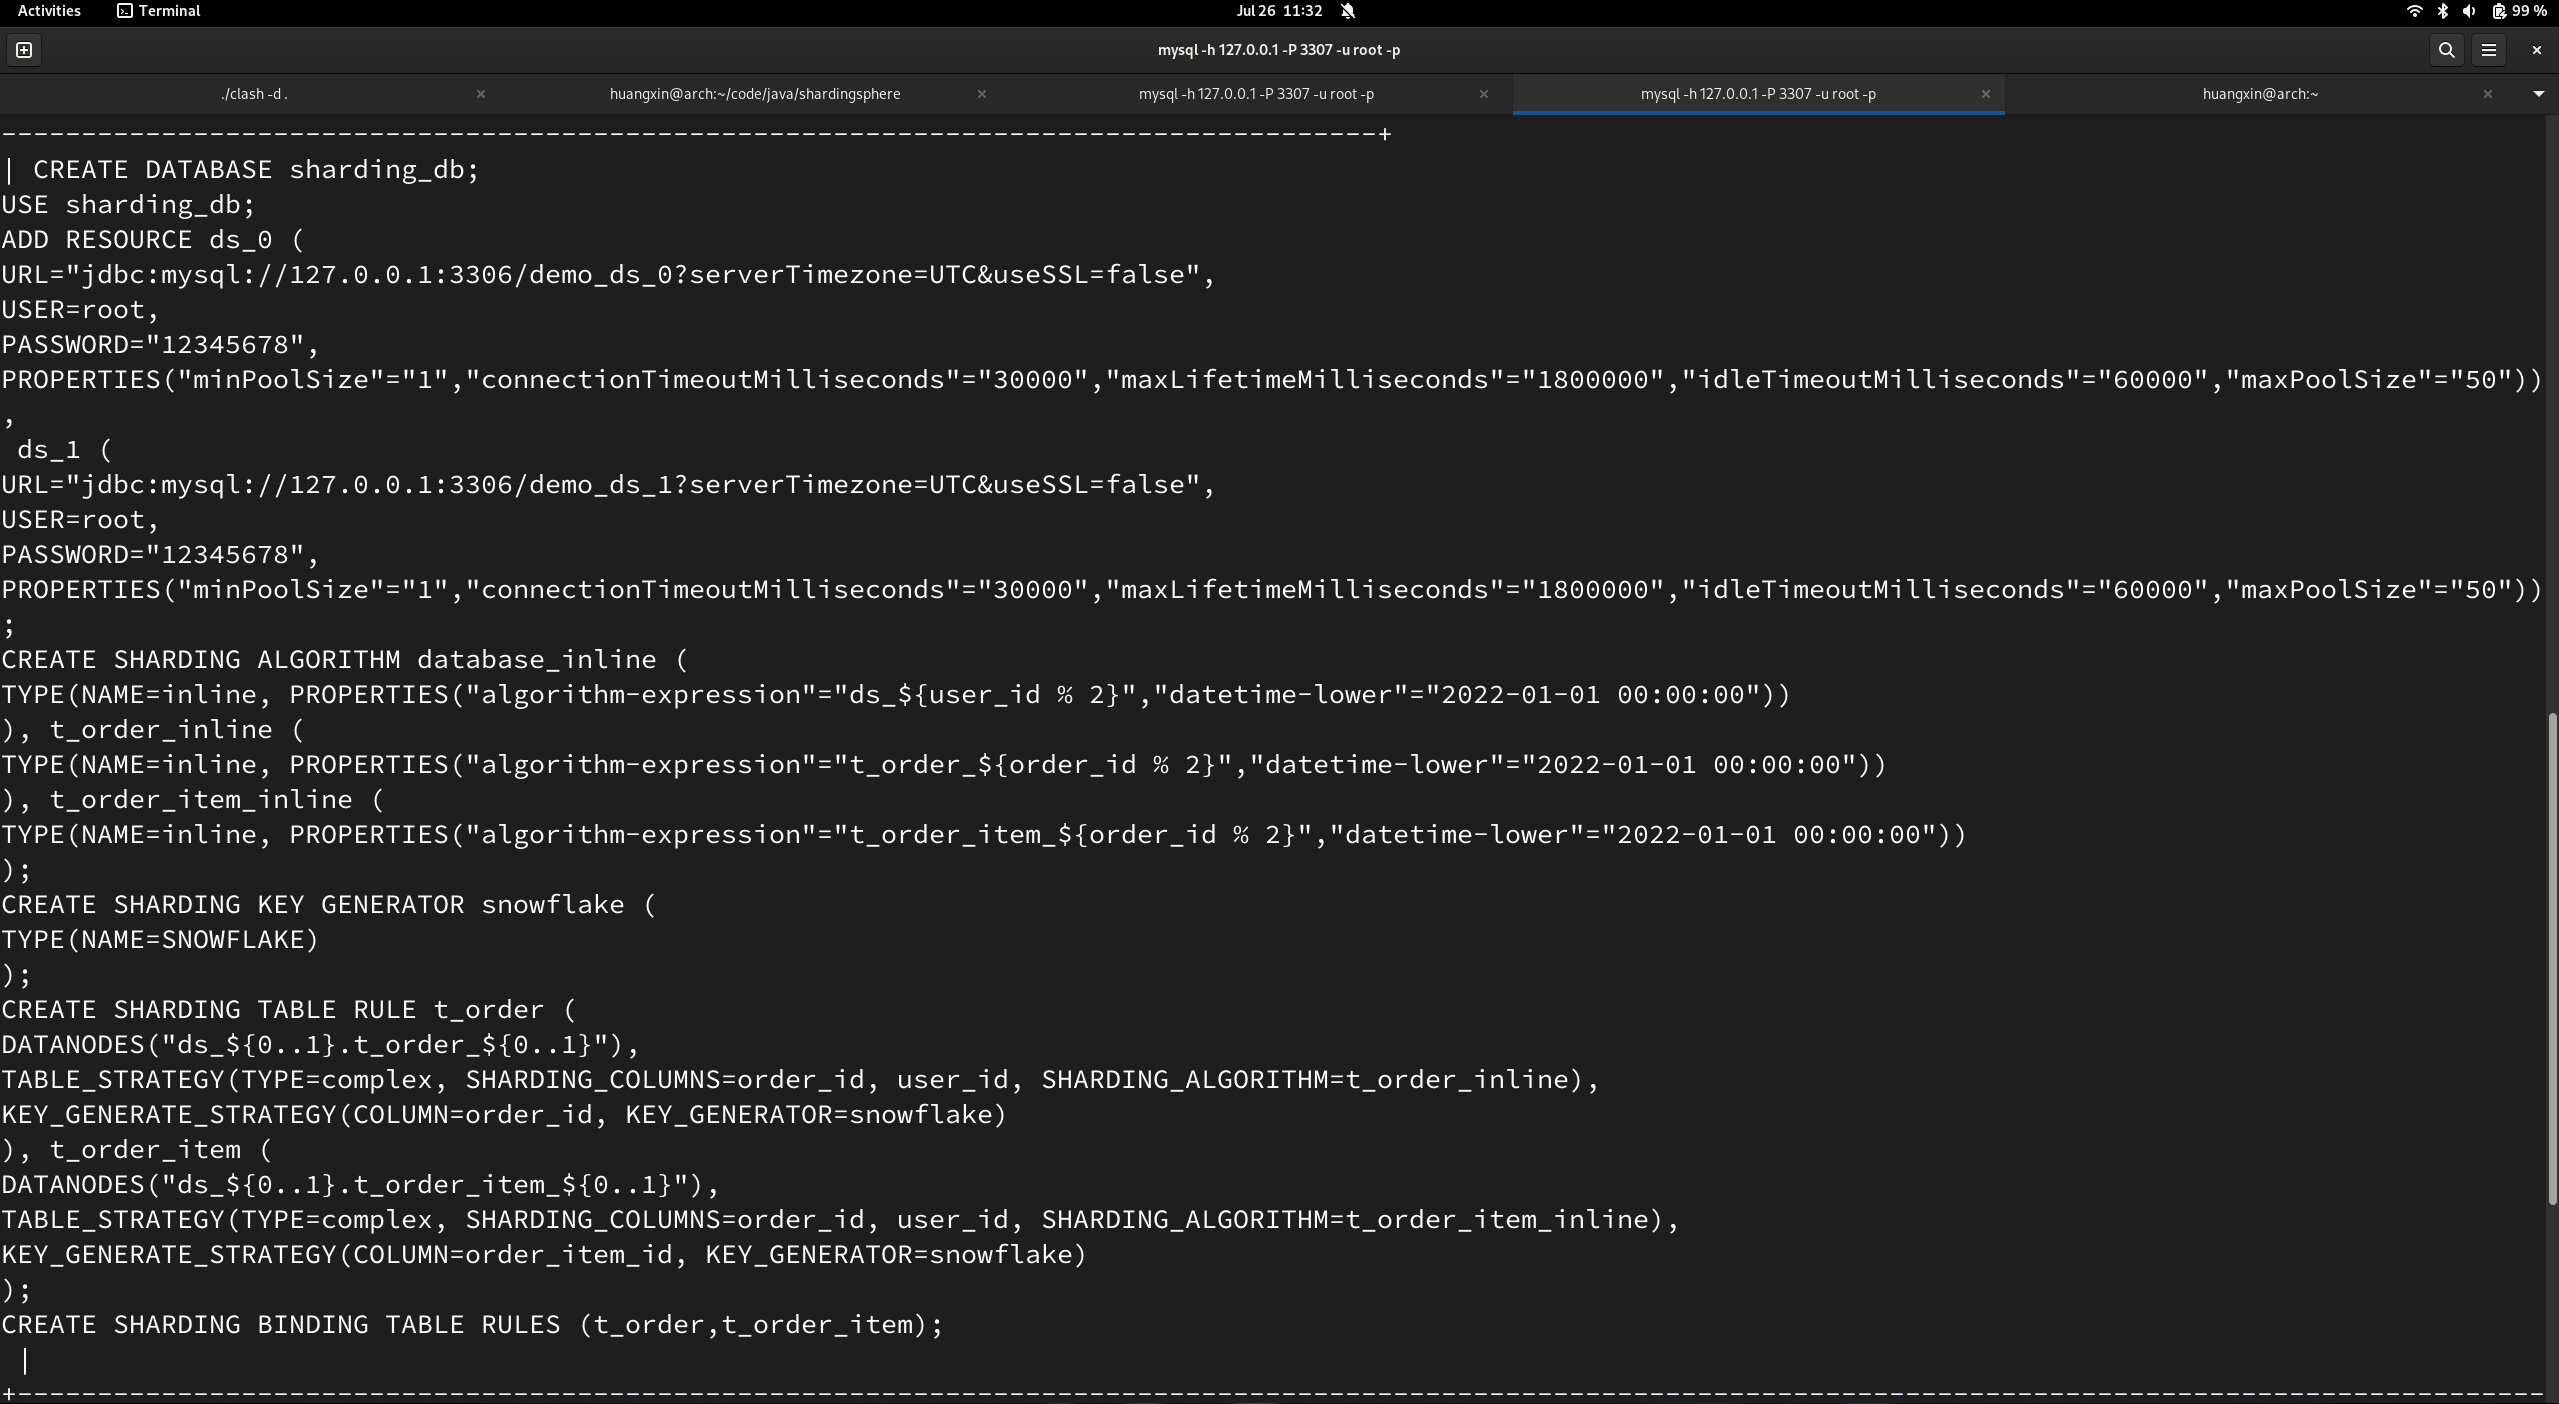Screen dimensions: 2559x1404
Task: Open a new terminal tab
Action: [x=23, y=49]
